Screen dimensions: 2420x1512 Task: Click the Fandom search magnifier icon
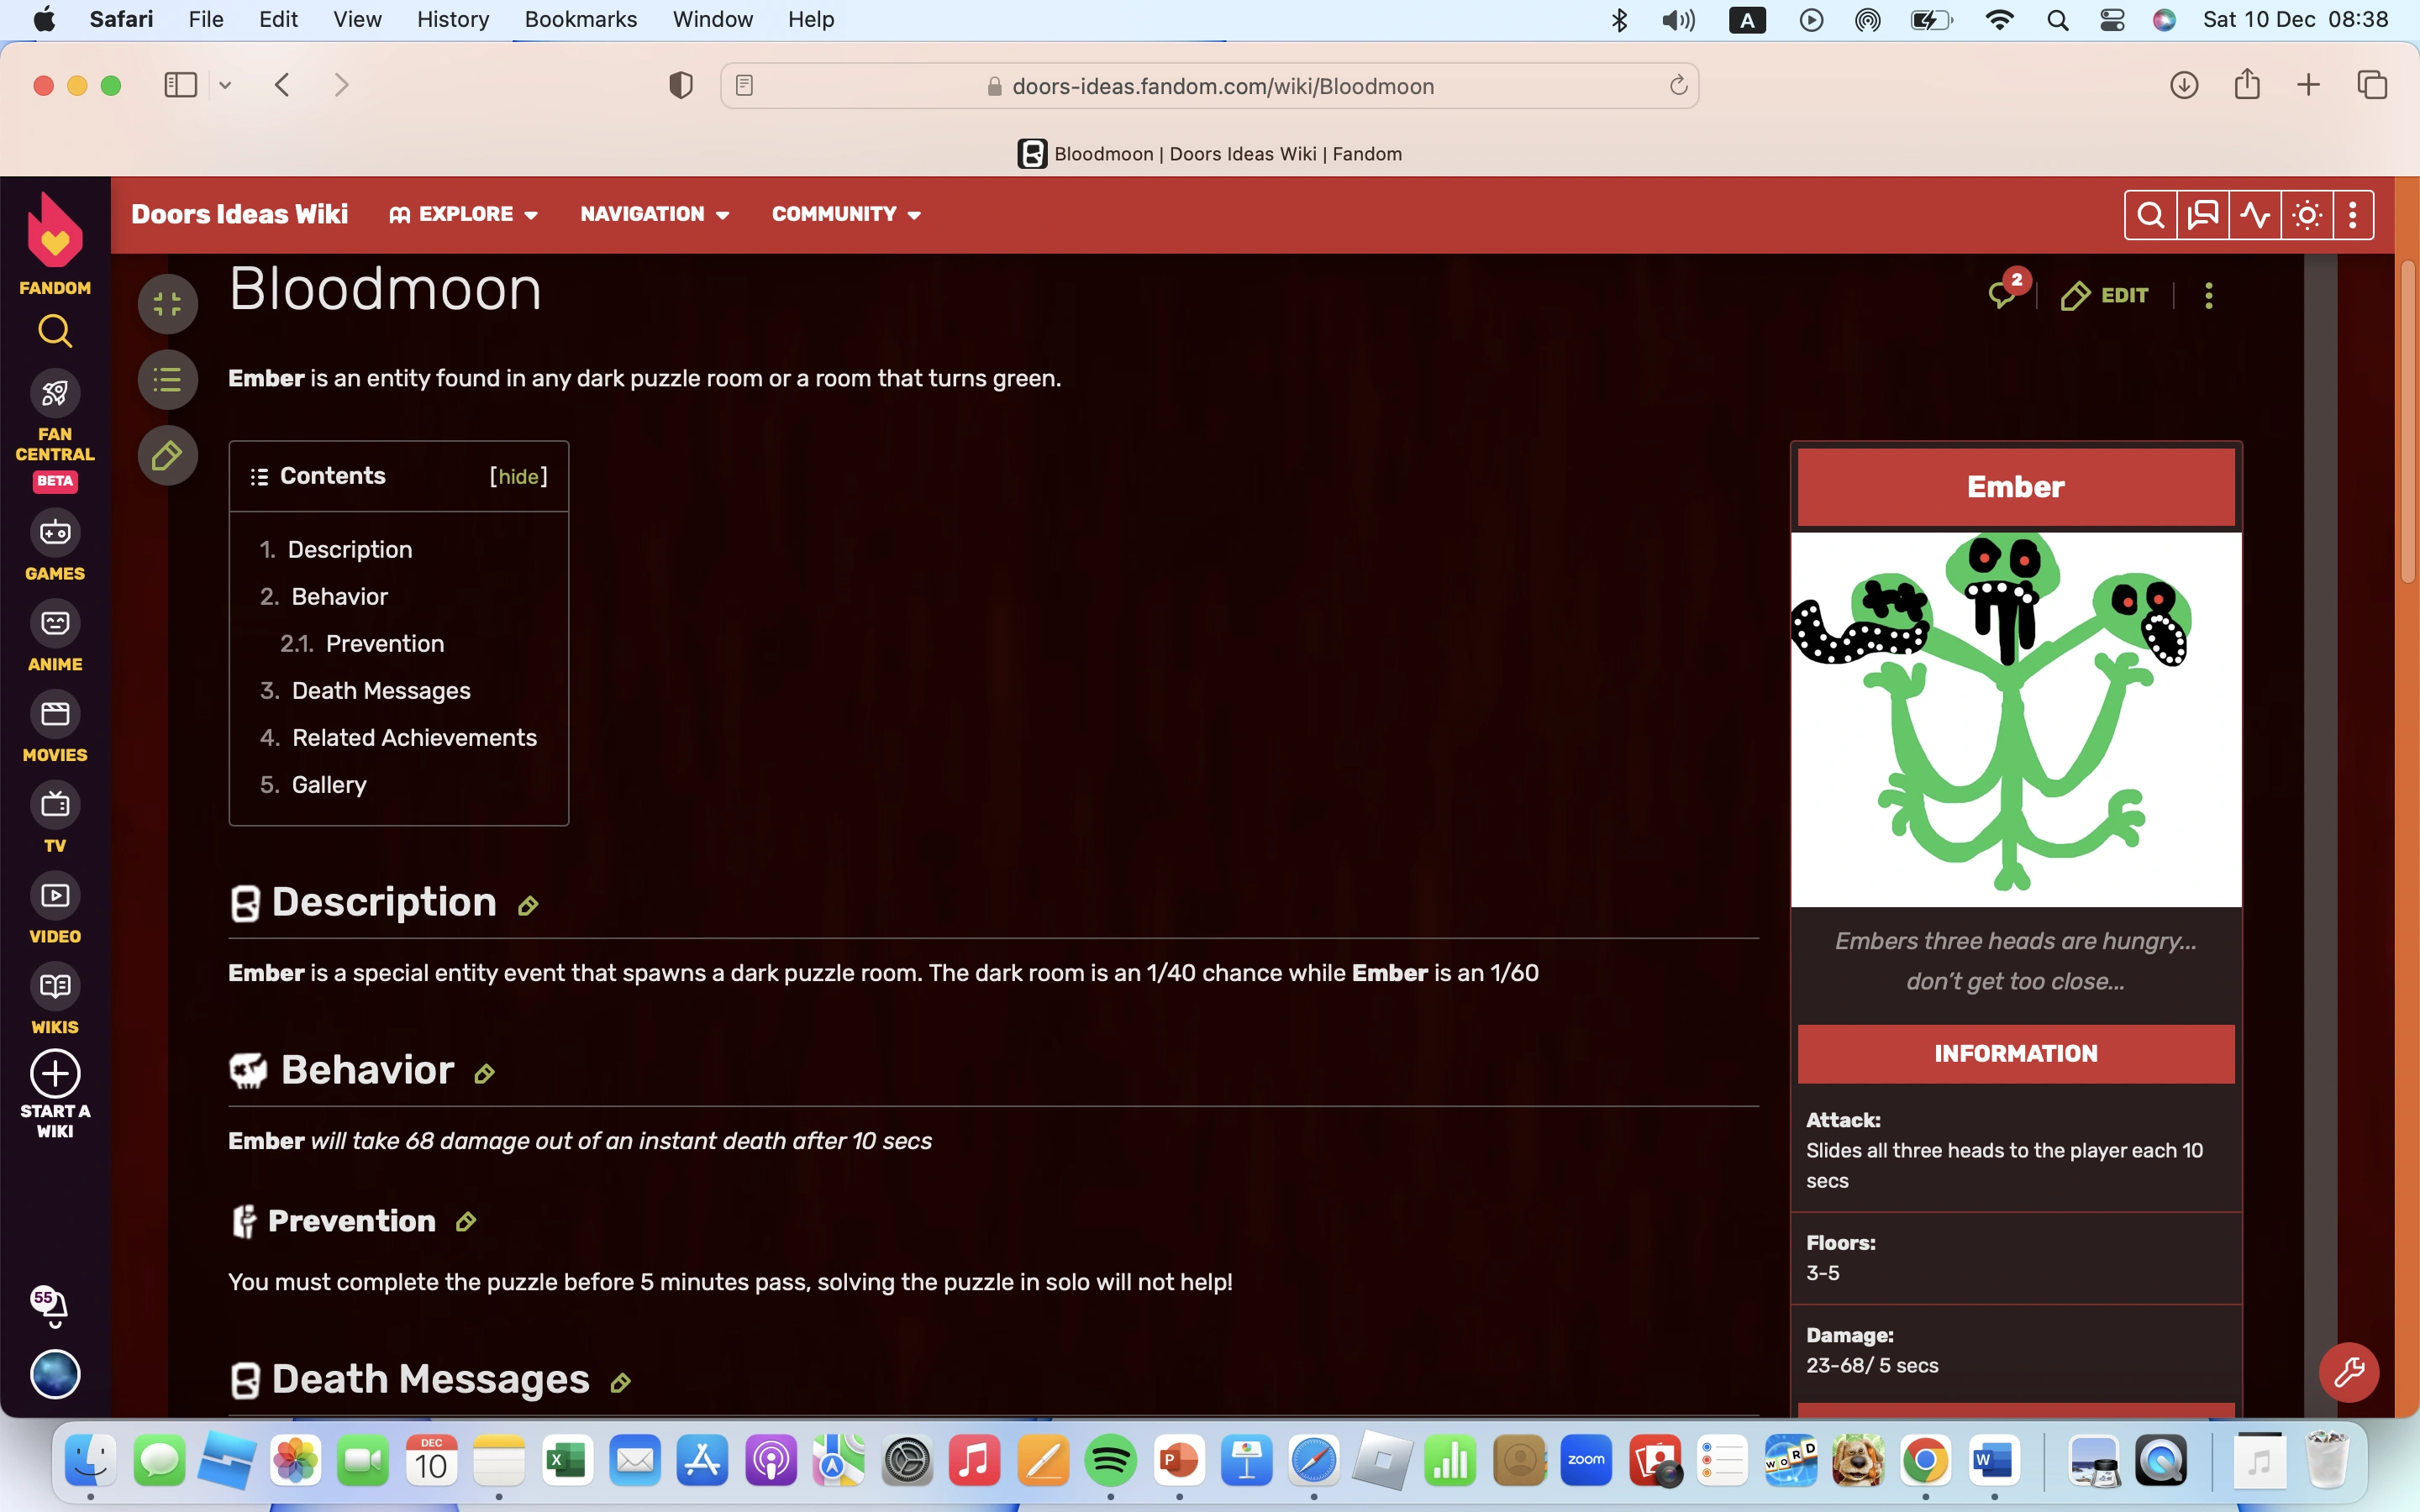tap(55, 331)
